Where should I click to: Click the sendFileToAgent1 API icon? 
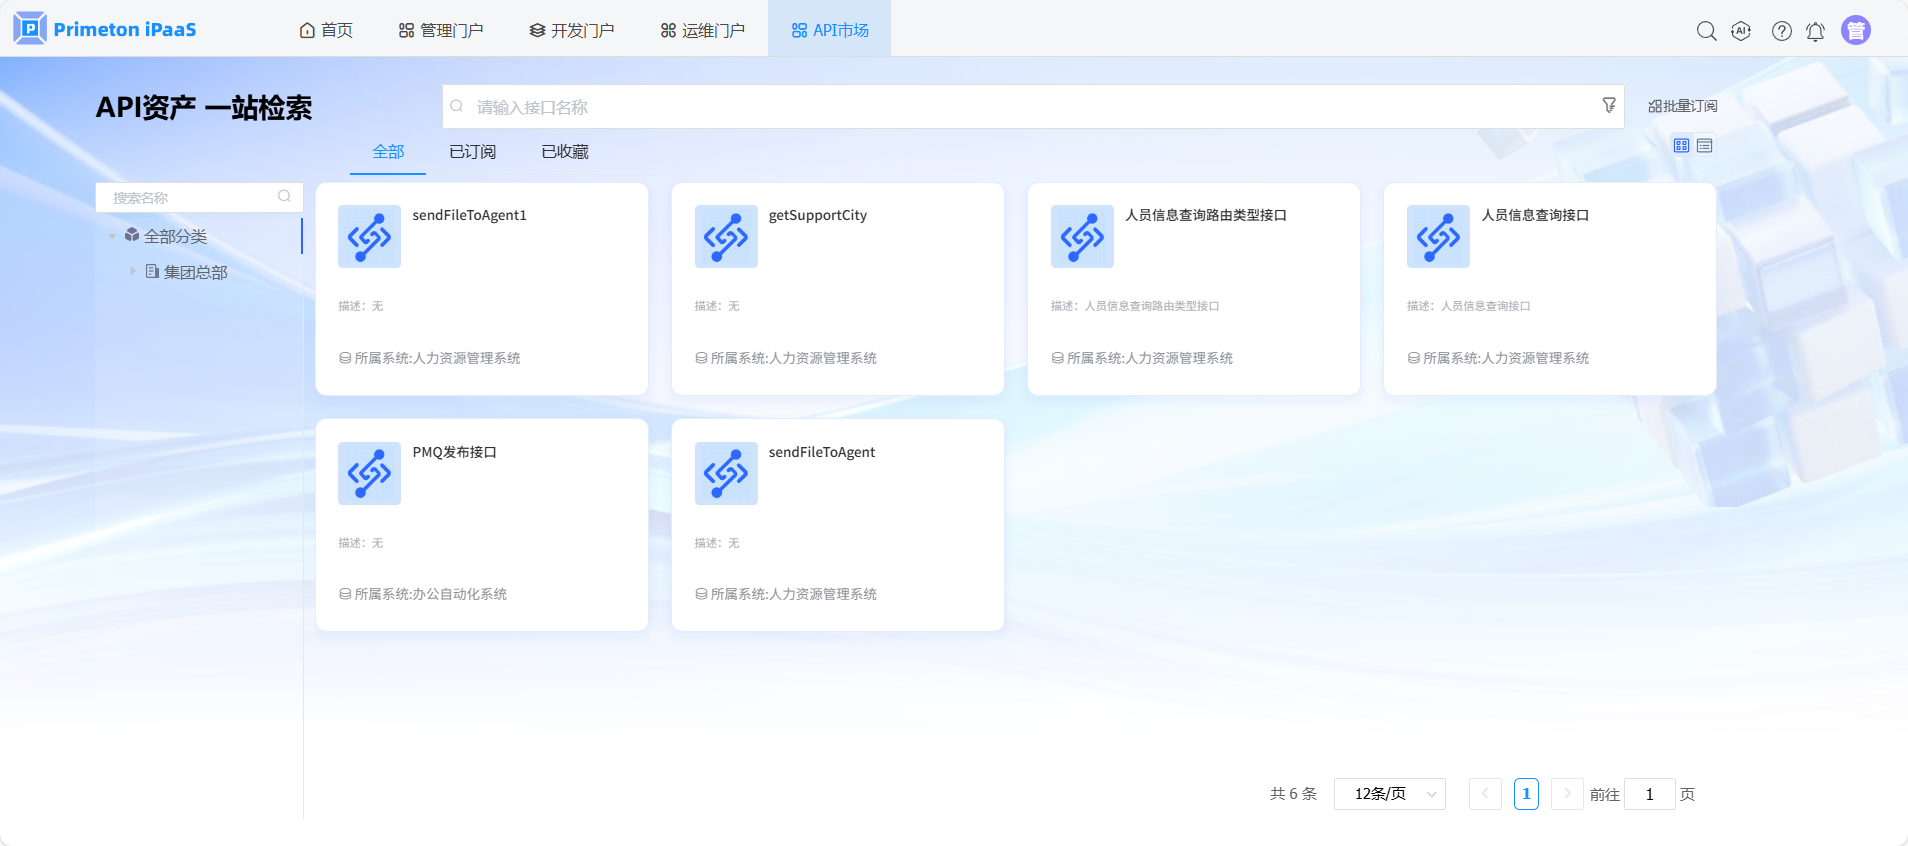coord(369,236)
